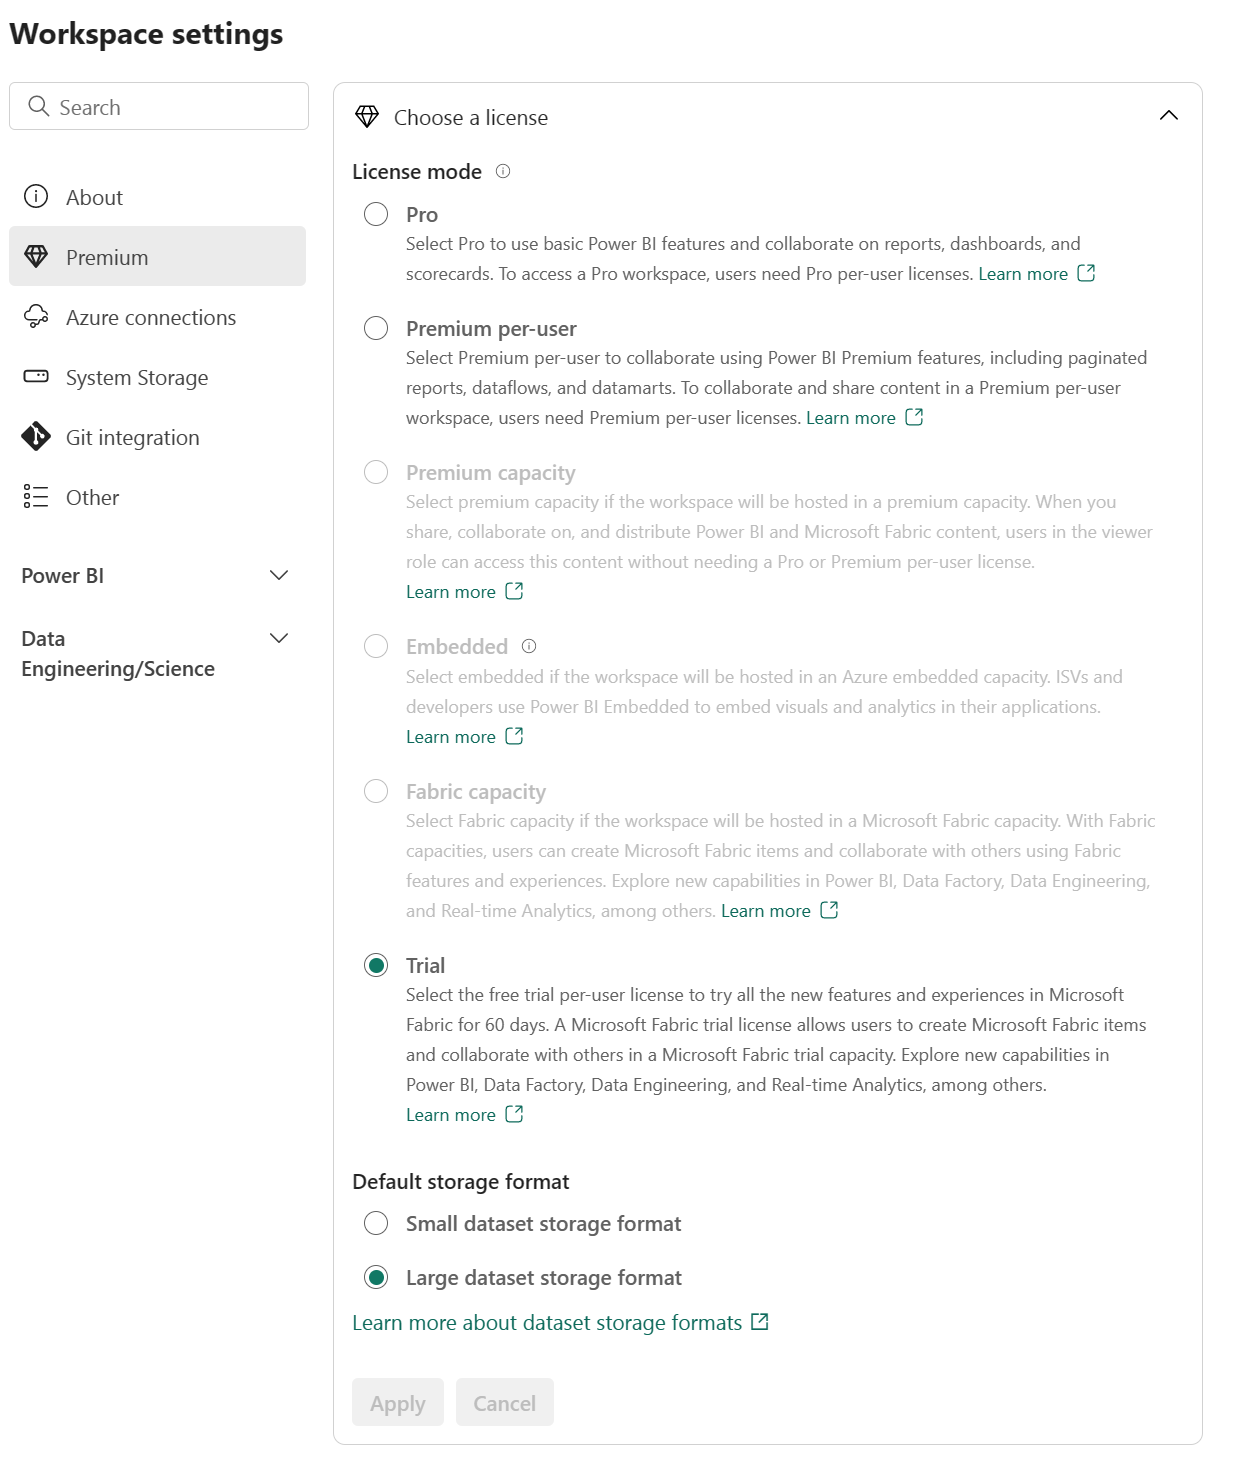Select the Premium per-user radio button
The image size is (1235, 1461).
click(376, 328)
